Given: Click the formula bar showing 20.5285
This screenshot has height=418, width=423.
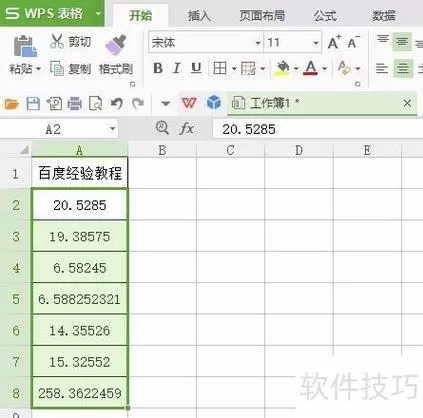Looking at the screenshot, I should pos(317,129).
